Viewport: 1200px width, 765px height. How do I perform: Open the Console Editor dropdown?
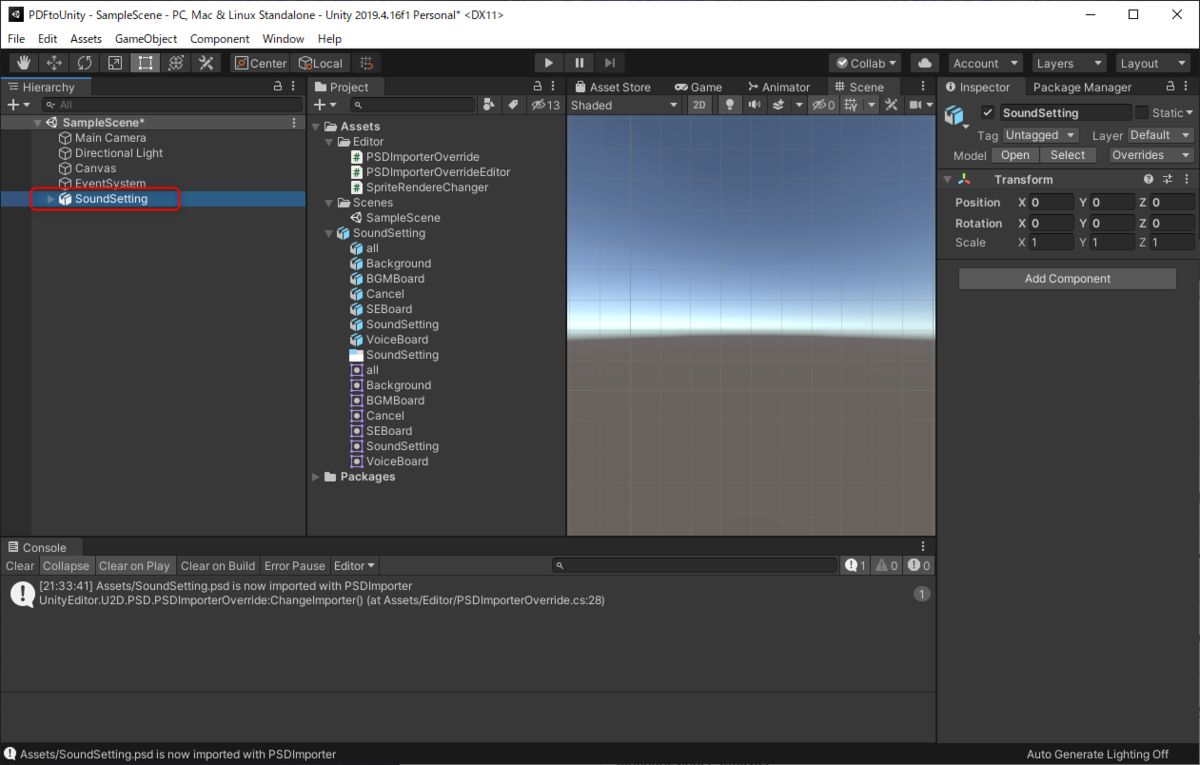click(355, 566)
